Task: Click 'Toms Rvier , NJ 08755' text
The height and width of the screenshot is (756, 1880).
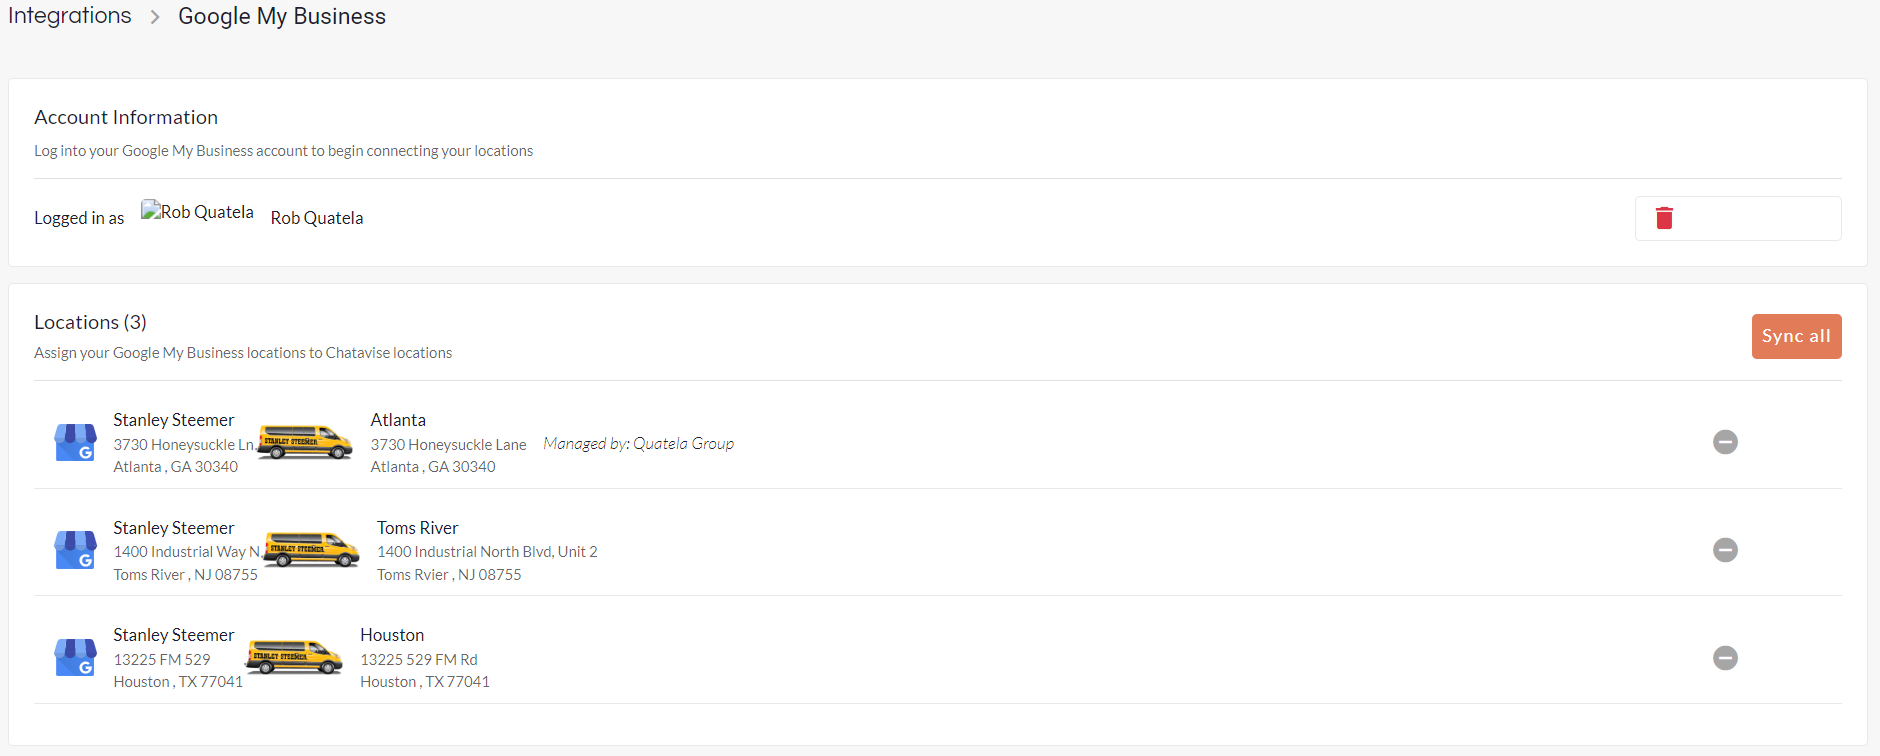Action: coord(449,575)
